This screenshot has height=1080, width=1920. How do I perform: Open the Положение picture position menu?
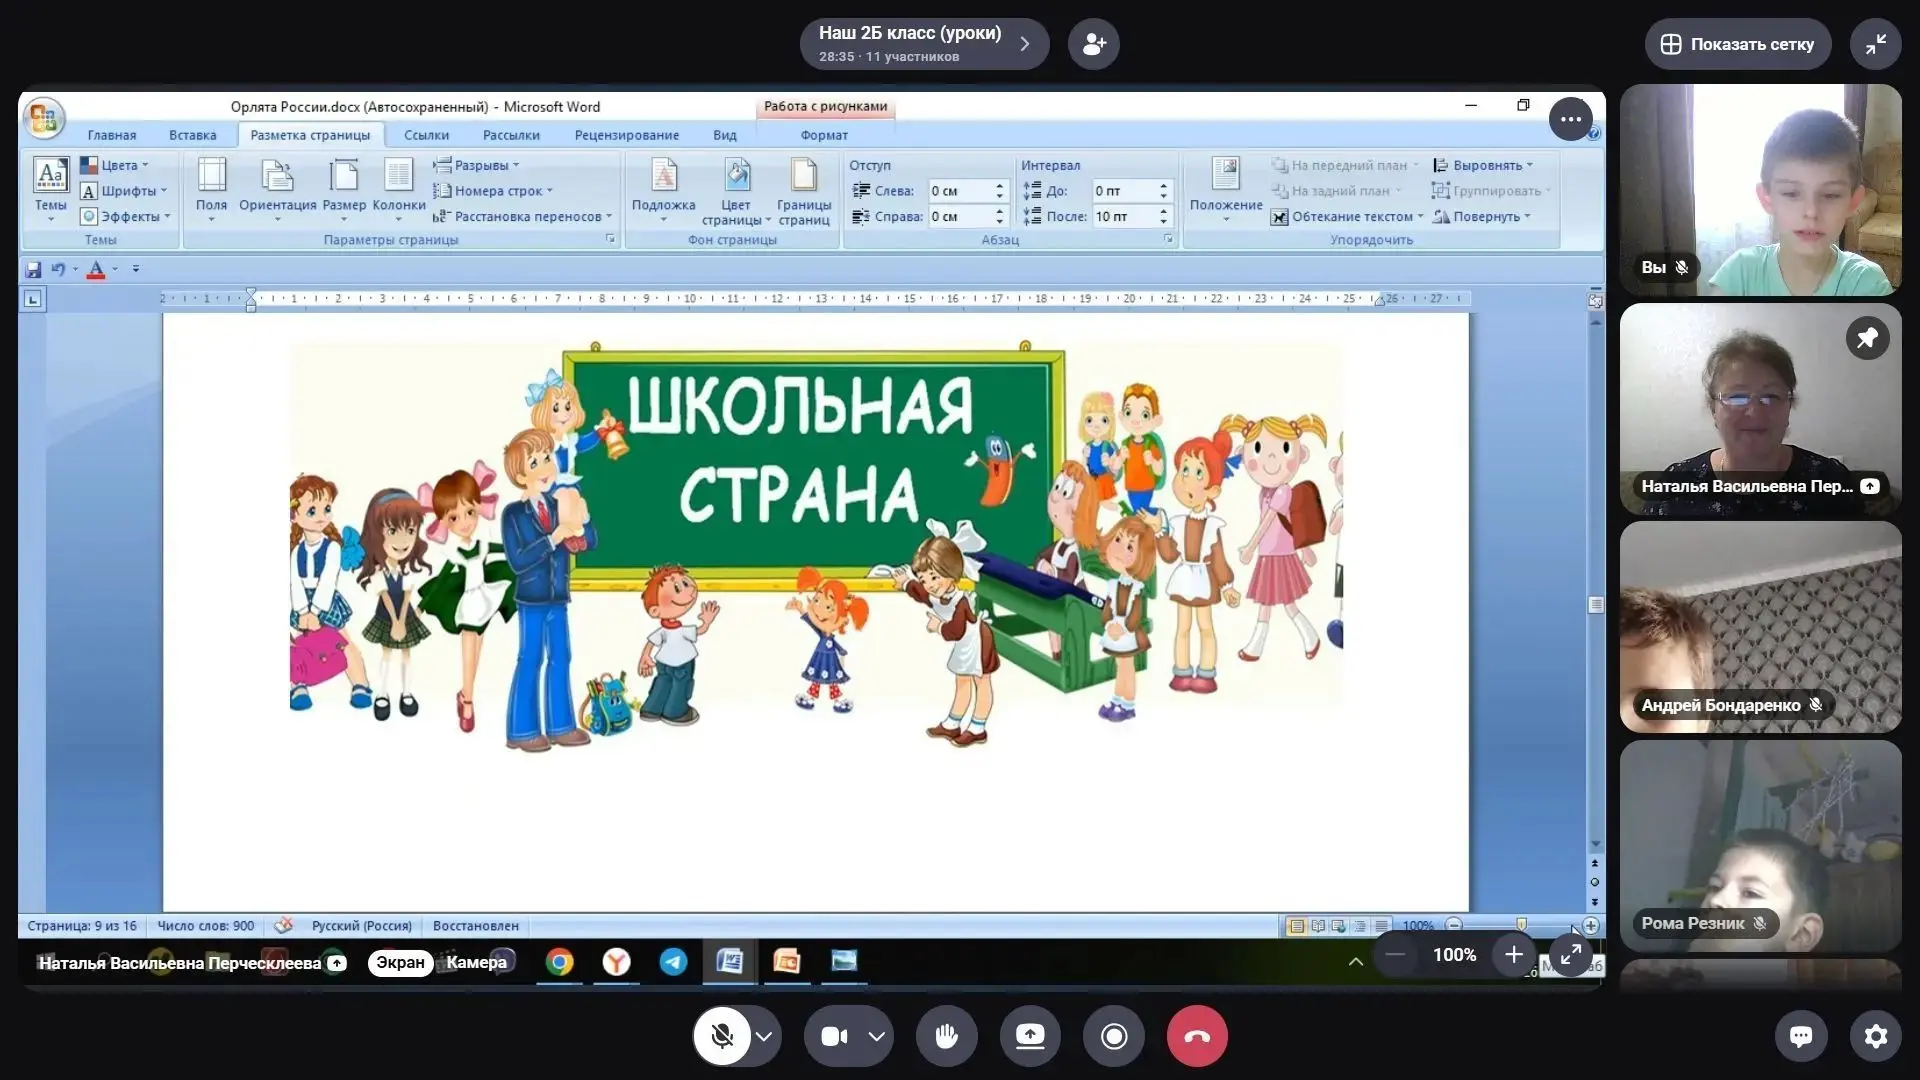click(1226, 187)
